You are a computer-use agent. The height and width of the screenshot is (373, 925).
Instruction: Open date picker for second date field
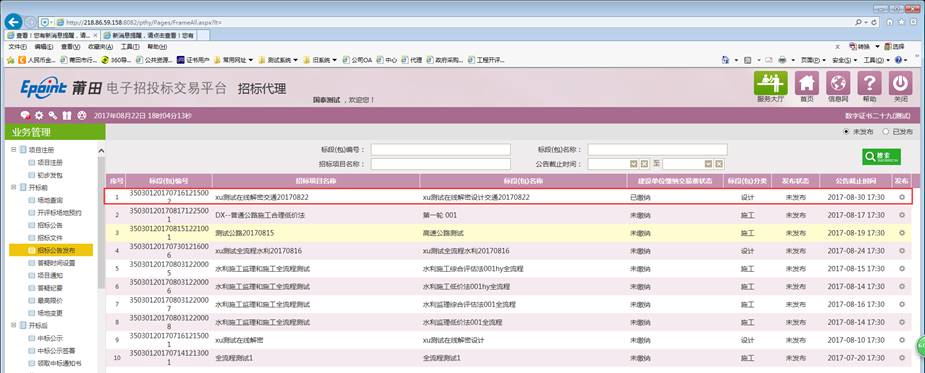[x=708, y=164]
